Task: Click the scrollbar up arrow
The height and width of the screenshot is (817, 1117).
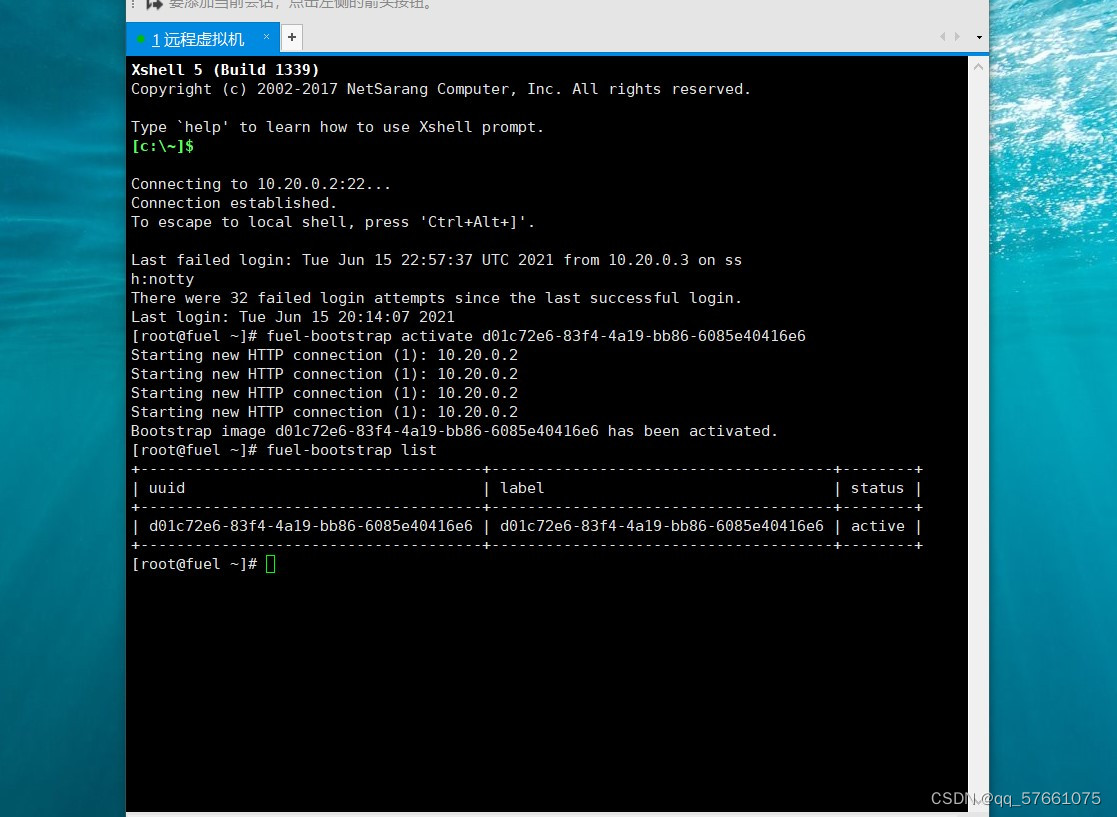Action: (x=977, y=66)
